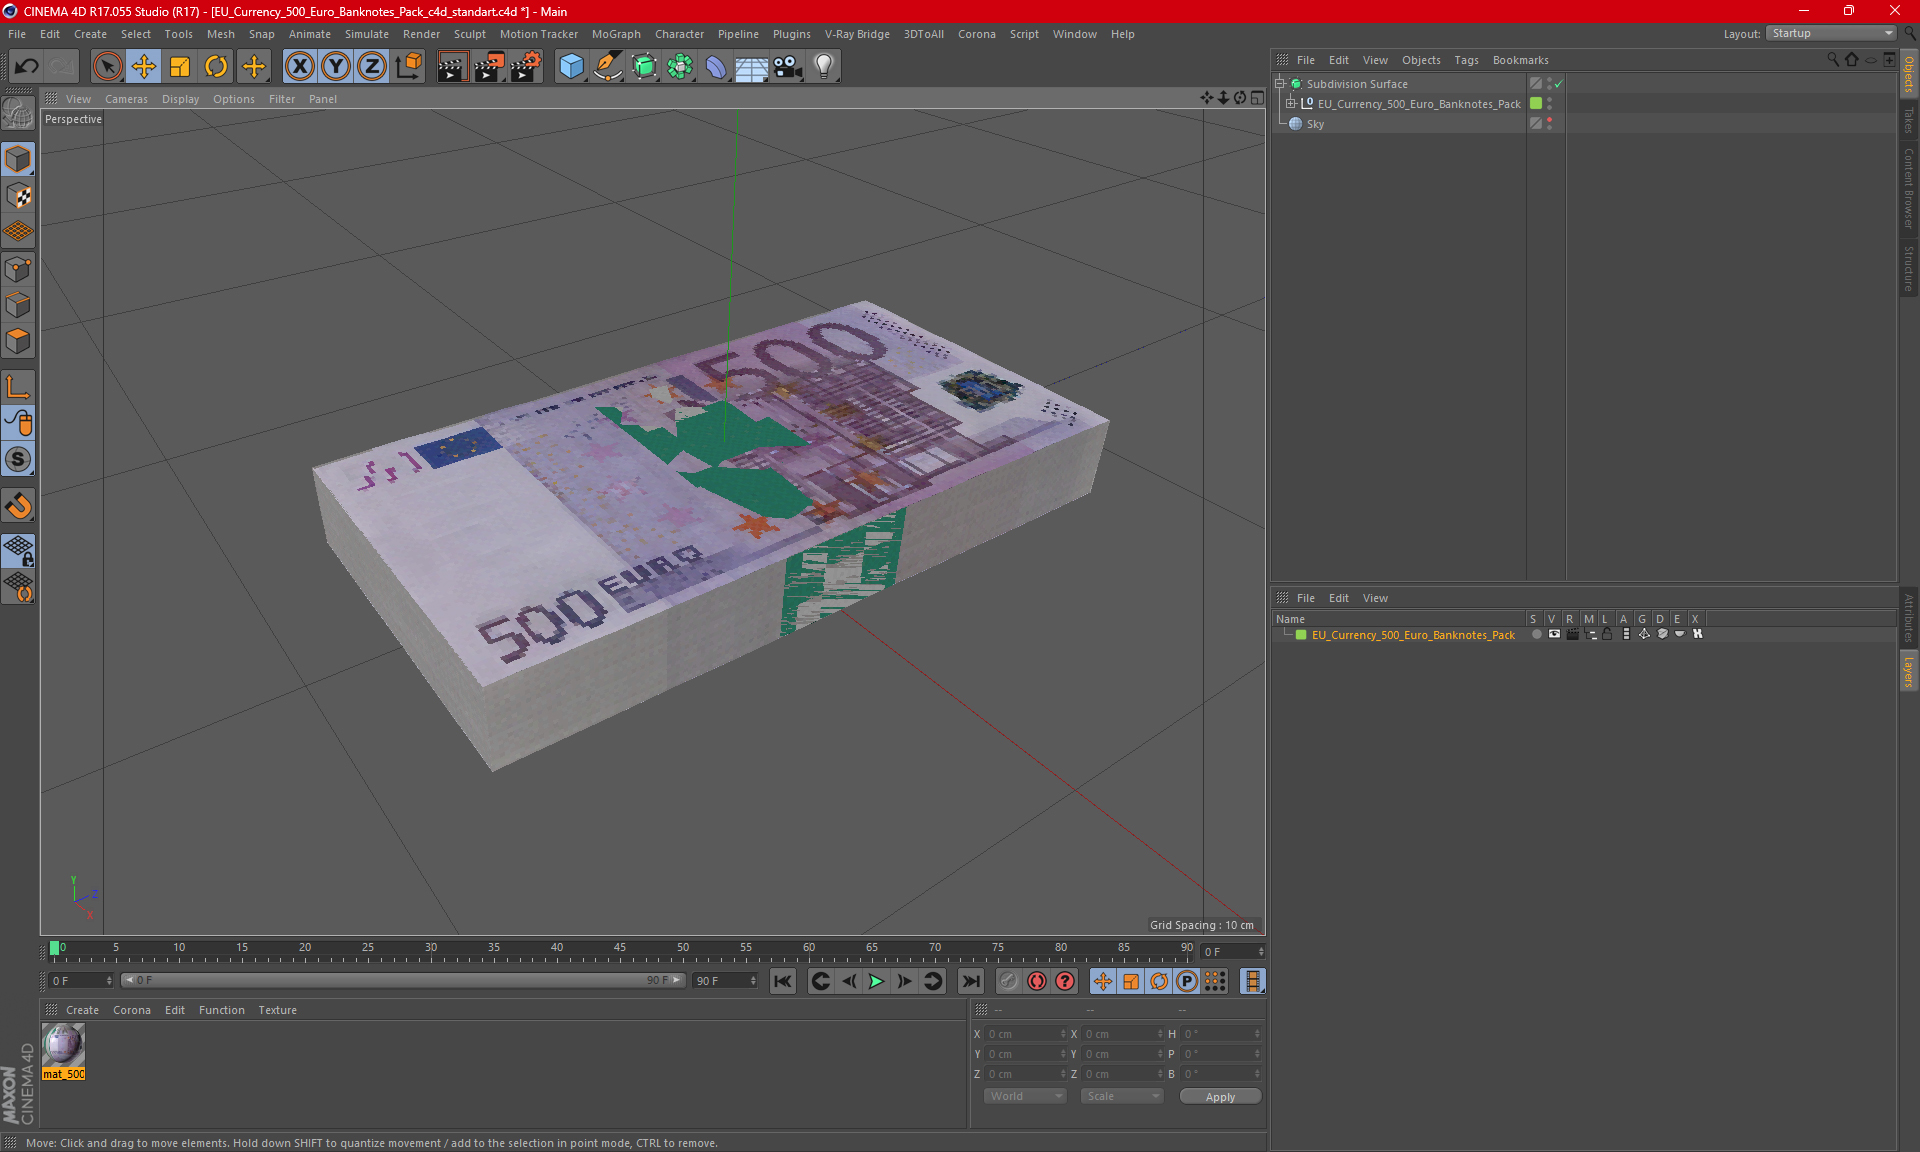This screenshot has height=1152, width=1920.
Task: Enable Axis mode icon
Action: (x=18, y=387)
